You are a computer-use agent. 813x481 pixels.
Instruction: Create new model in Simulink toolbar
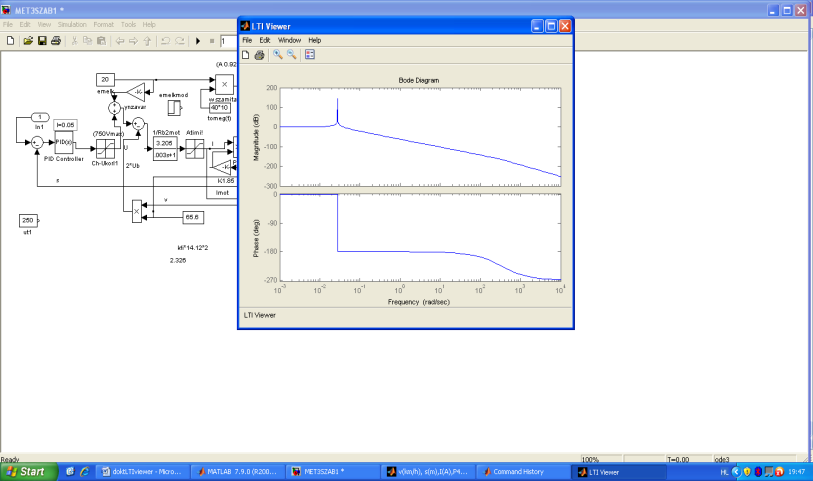10,40
